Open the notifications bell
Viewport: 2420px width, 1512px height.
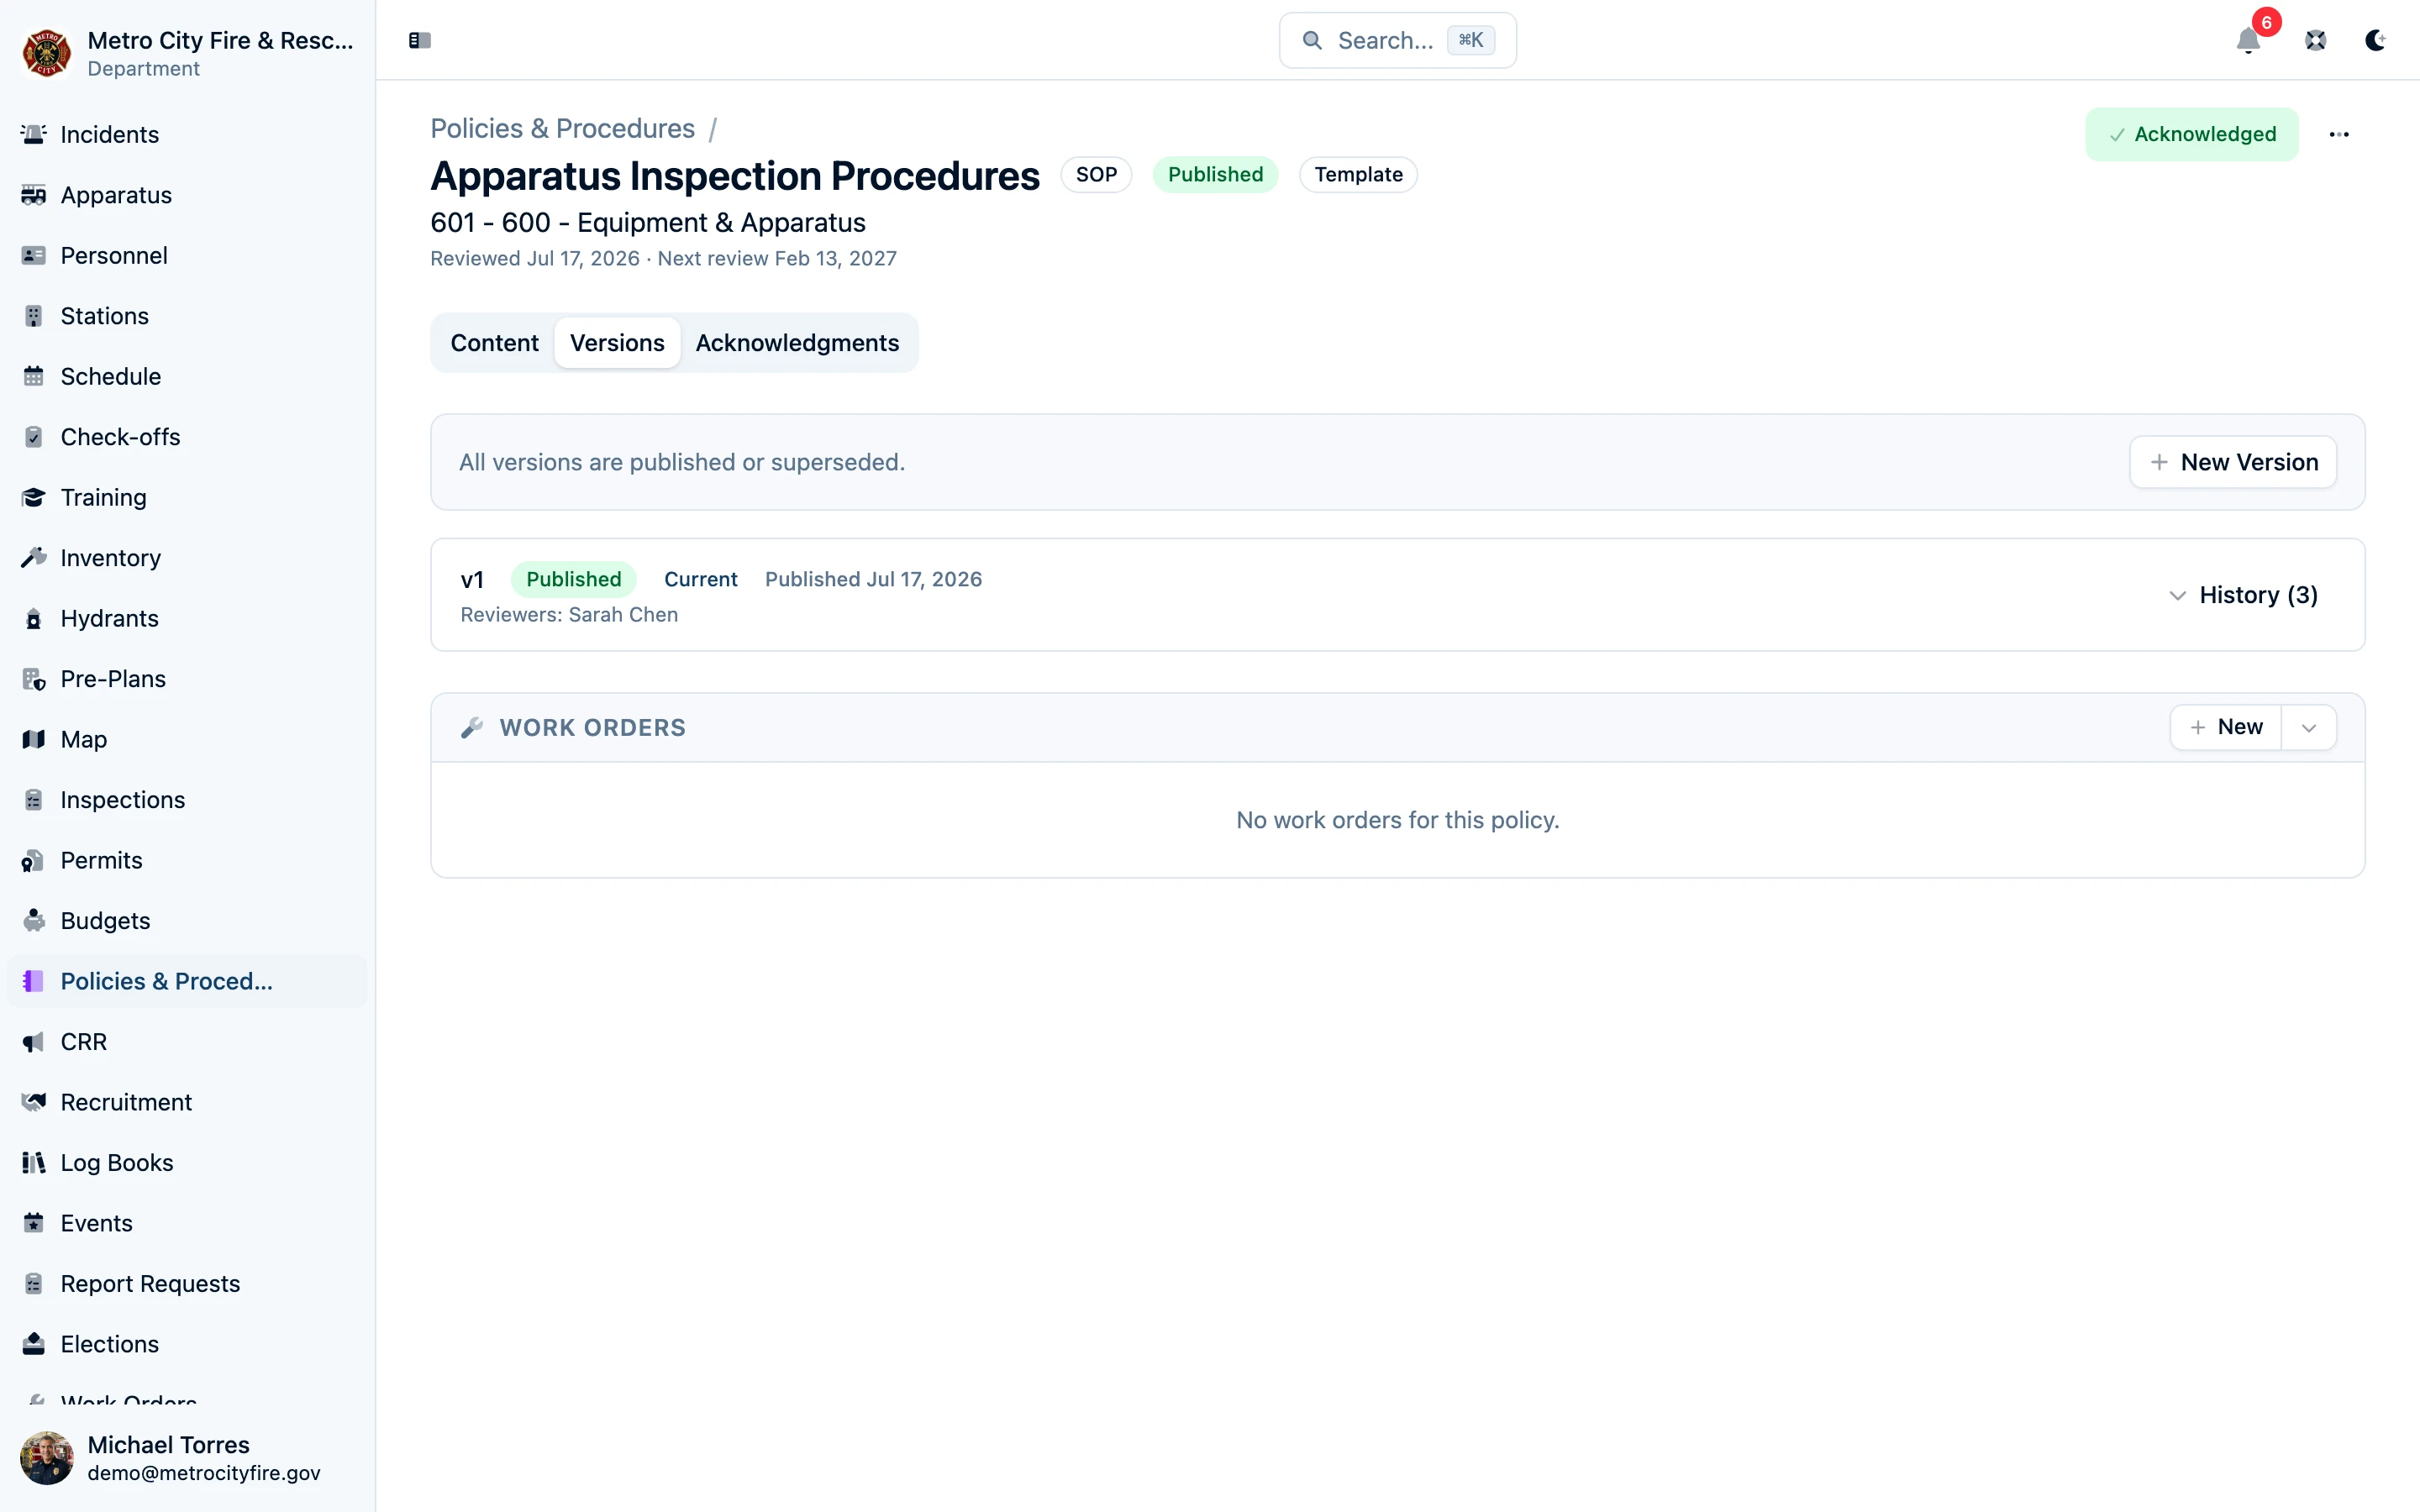pos(2248,40)
